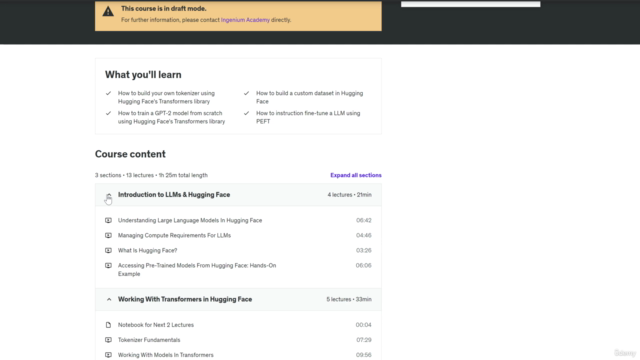Click video icon beside What Is Hugging Face?
This screenshot has height=360, width=640.
tap(108, 251)
